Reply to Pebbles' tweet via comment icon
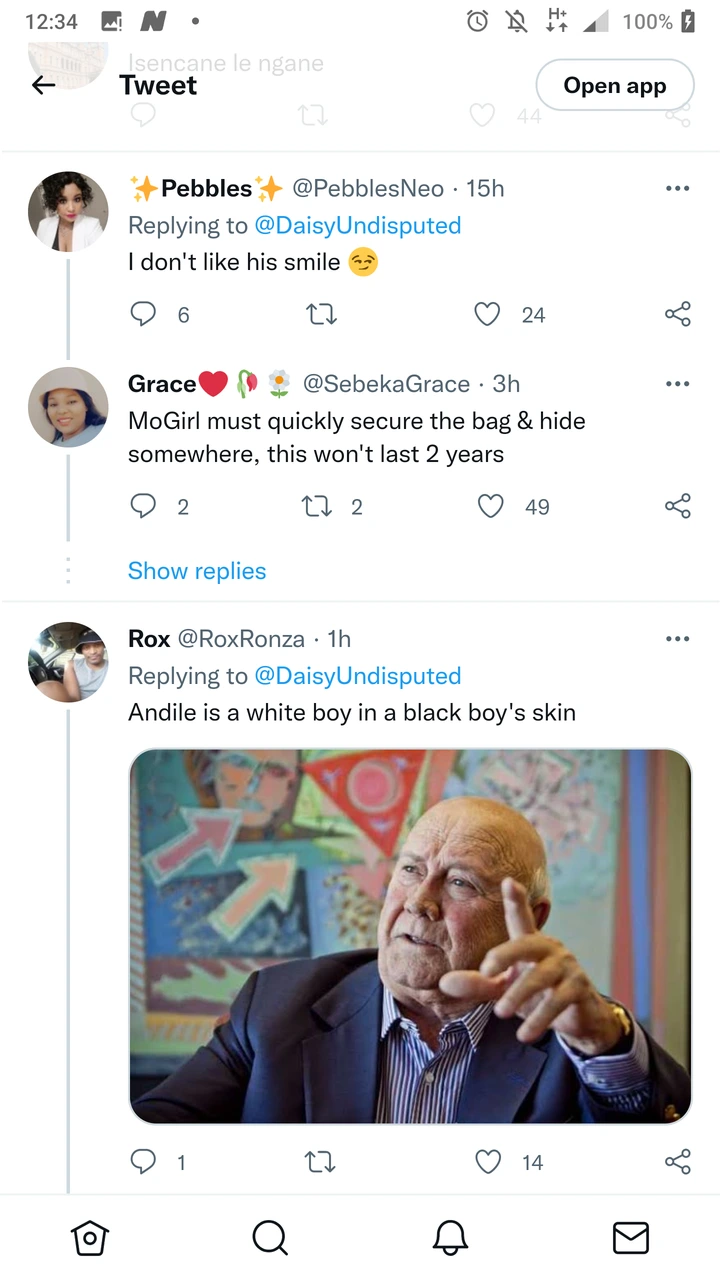The width and height of the screenshot is (720, 1280). coord(144,315)
